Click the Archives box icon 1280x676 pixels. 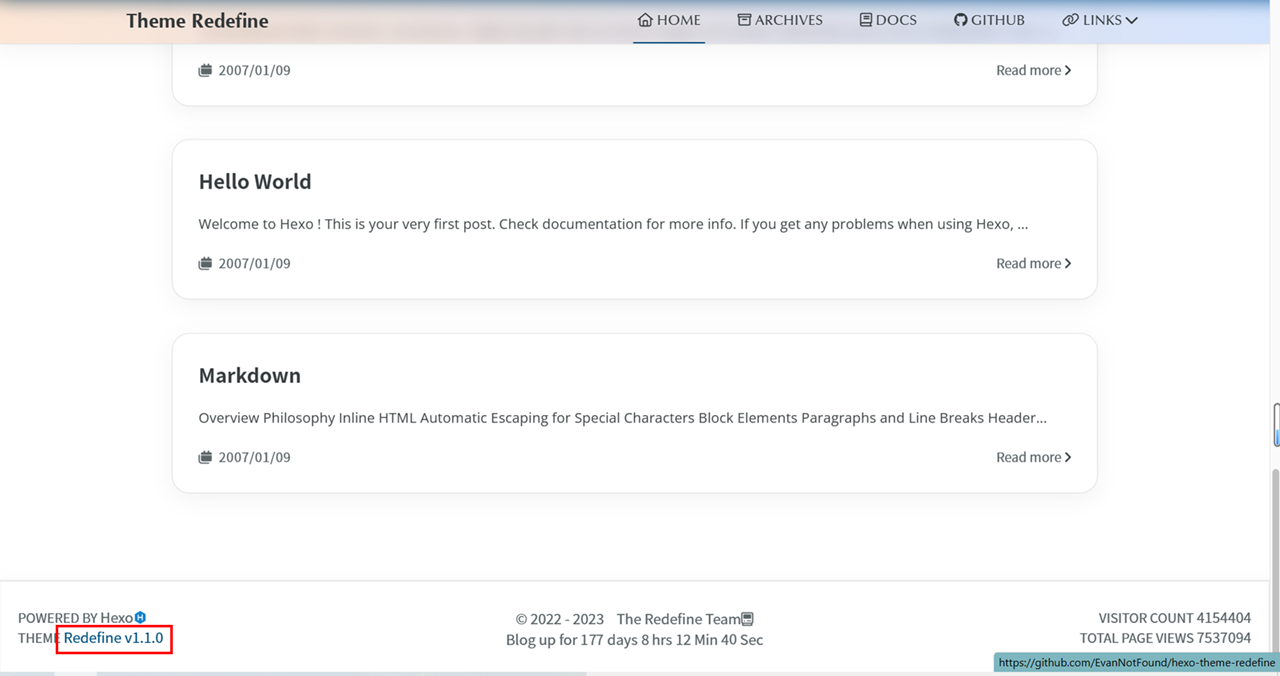pyautogui.click(x=744, y=20)
